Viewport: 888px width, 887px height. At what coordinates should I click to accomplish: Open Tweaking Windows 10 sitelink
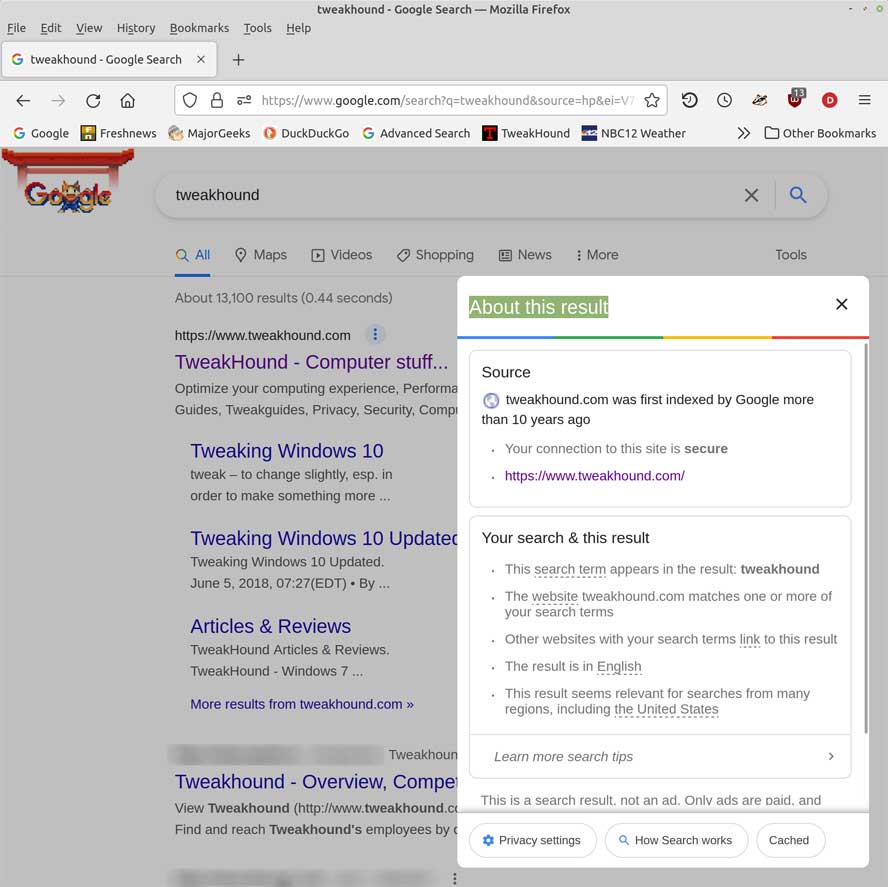pyautogui.click(x=287, y=451)
